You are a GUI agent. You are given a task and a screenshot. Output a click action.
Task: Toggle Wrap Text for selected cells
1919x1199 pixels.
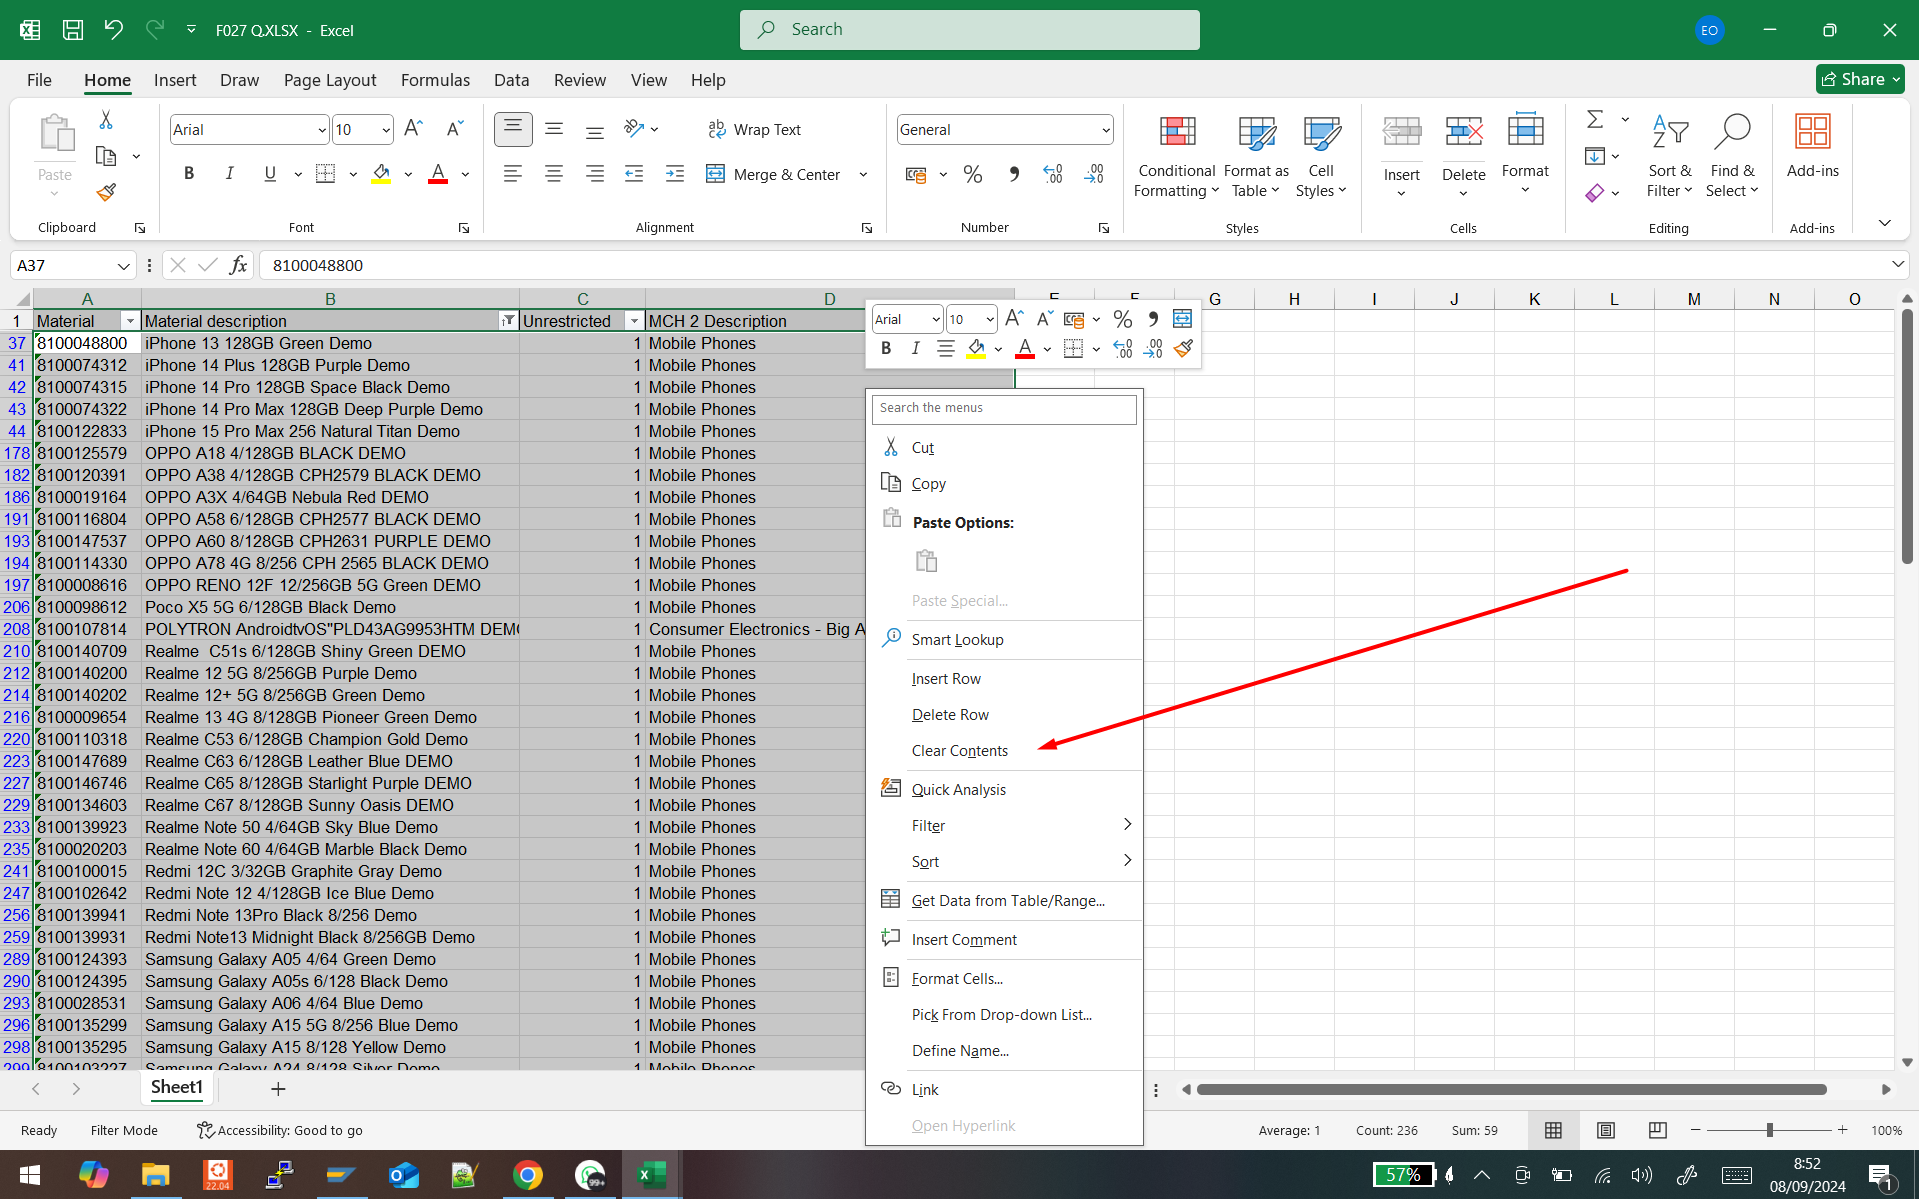(x=754, y=130)
